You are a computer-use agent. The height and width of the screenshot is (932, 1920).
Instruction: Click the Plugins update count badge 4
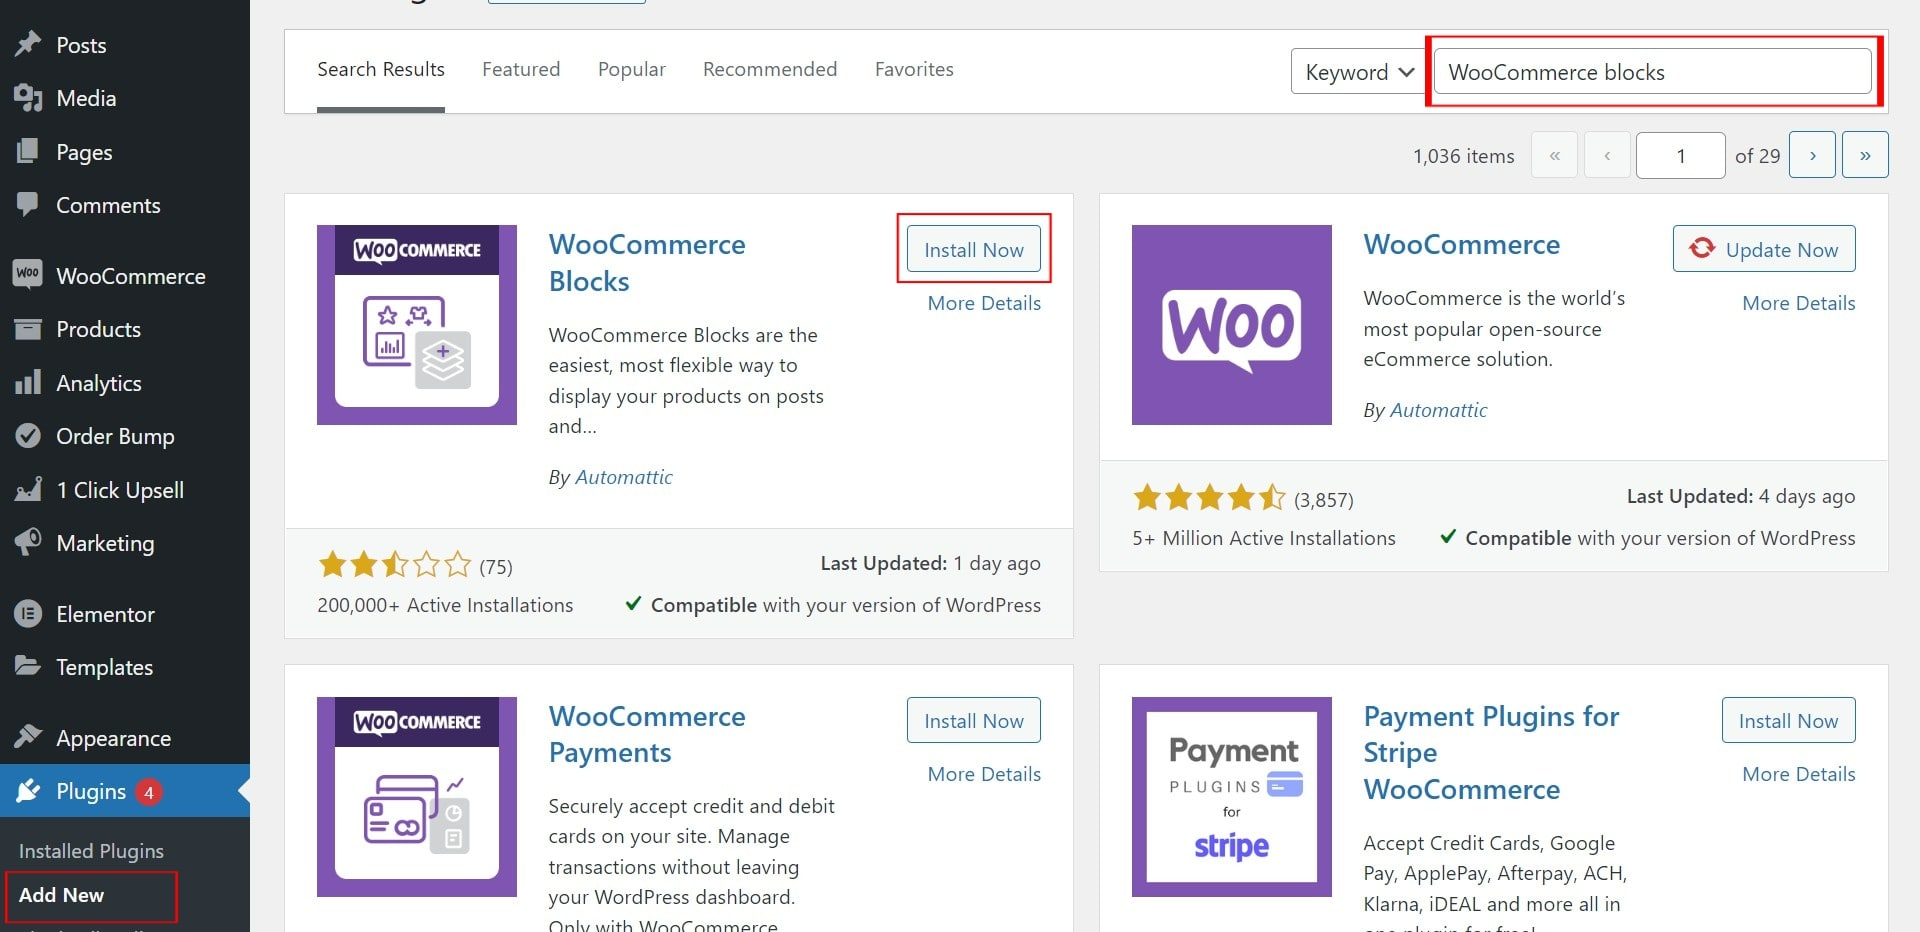pyautogui.click(x=149, y=792)
